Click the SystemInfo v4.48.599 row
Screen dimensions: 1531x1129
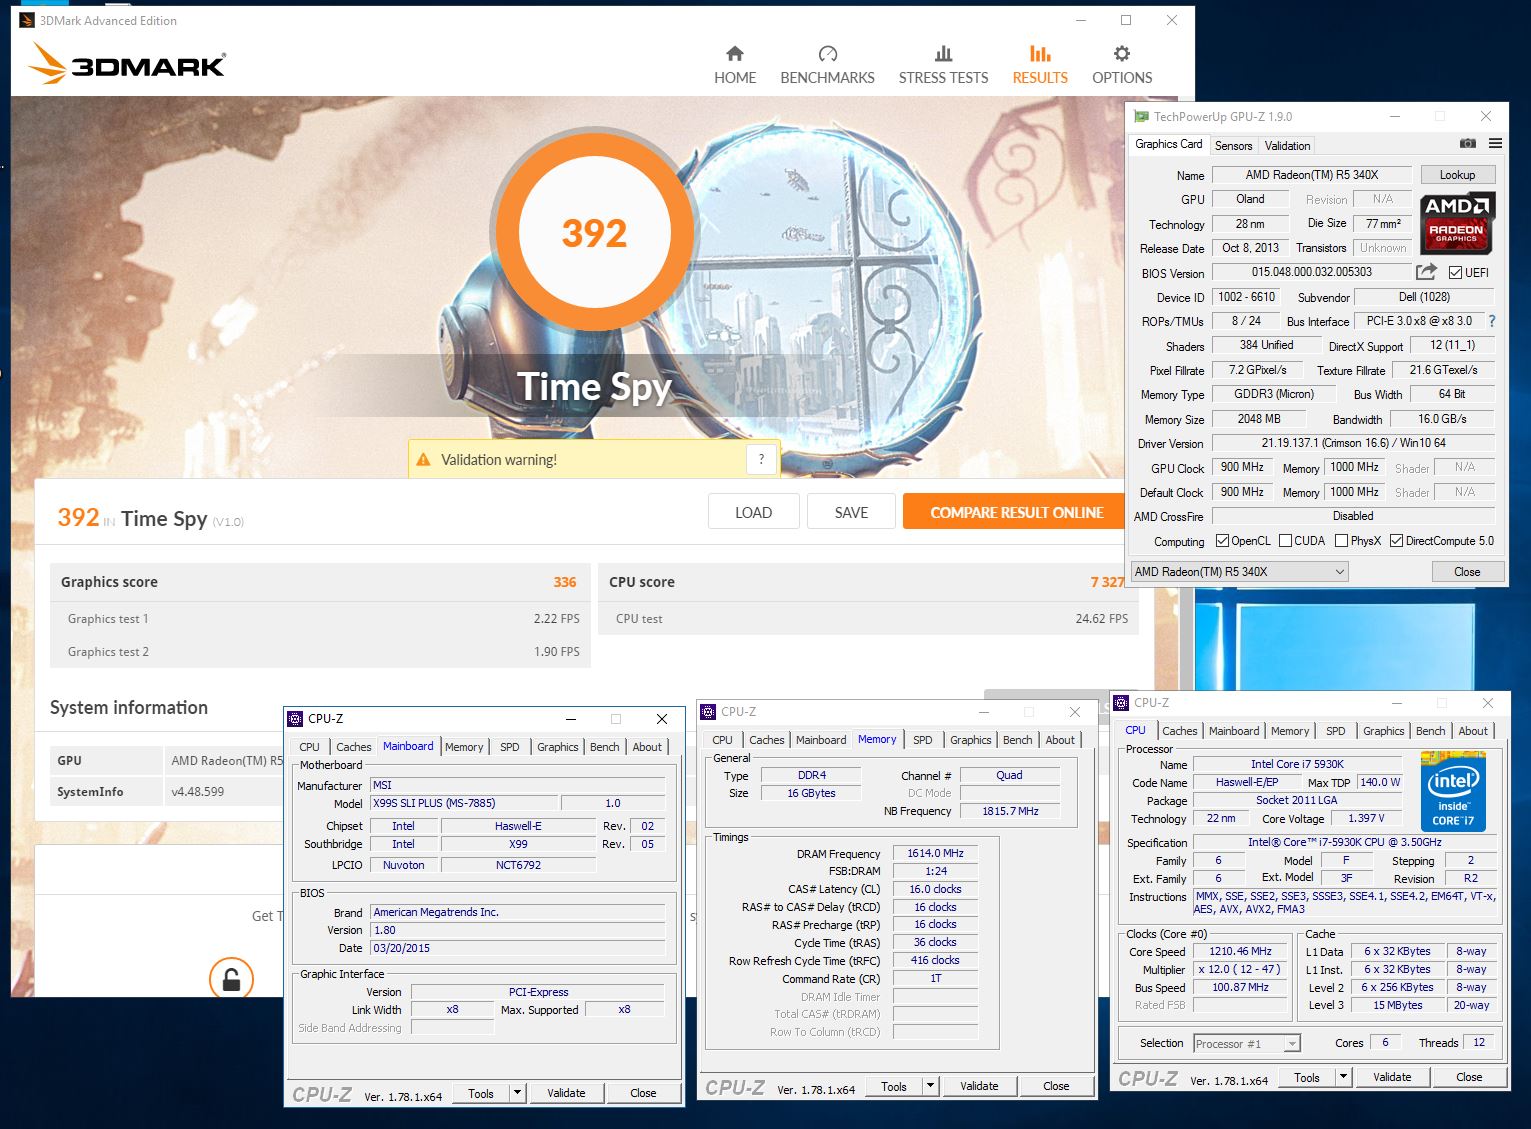pyautogui.click(x=167, y=791)
